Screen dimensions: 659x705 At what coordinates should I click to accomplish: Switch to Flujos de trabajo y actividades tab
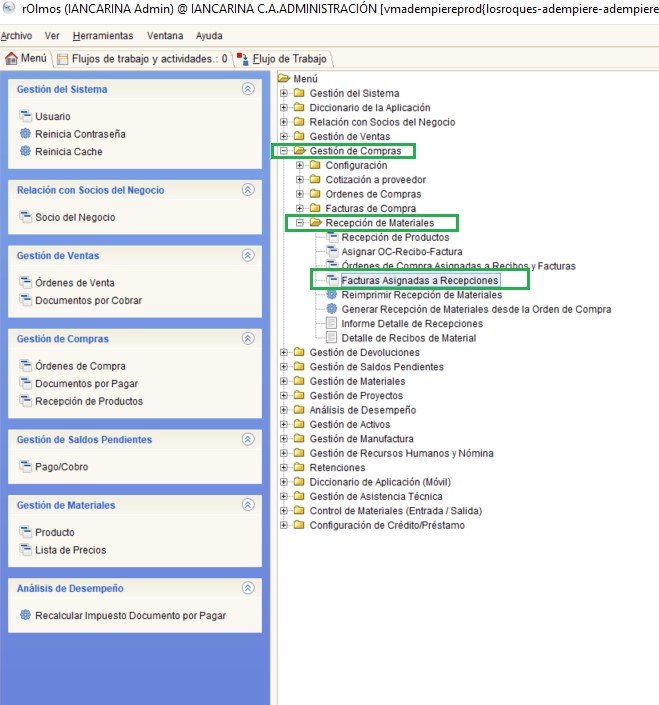pos(143,59)
